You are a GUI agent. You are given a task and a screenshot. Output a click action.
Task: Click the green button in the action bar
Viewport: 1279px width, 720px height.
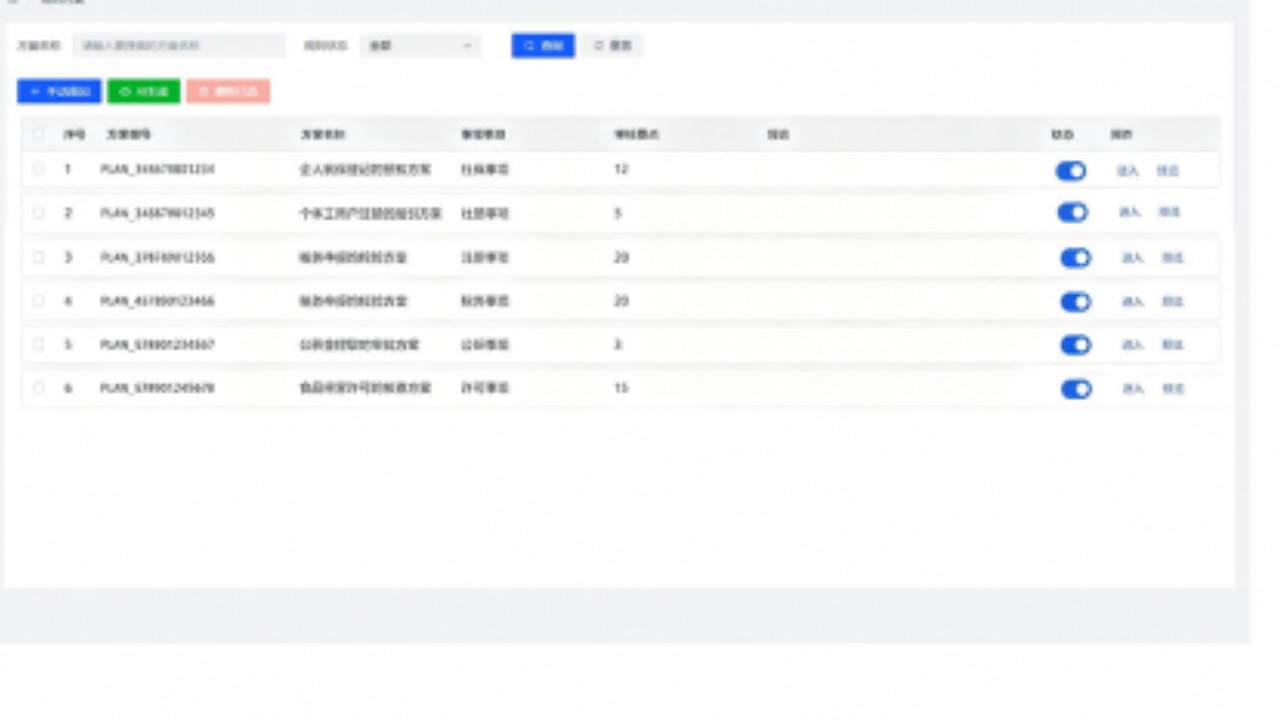(x=144, y=91)
